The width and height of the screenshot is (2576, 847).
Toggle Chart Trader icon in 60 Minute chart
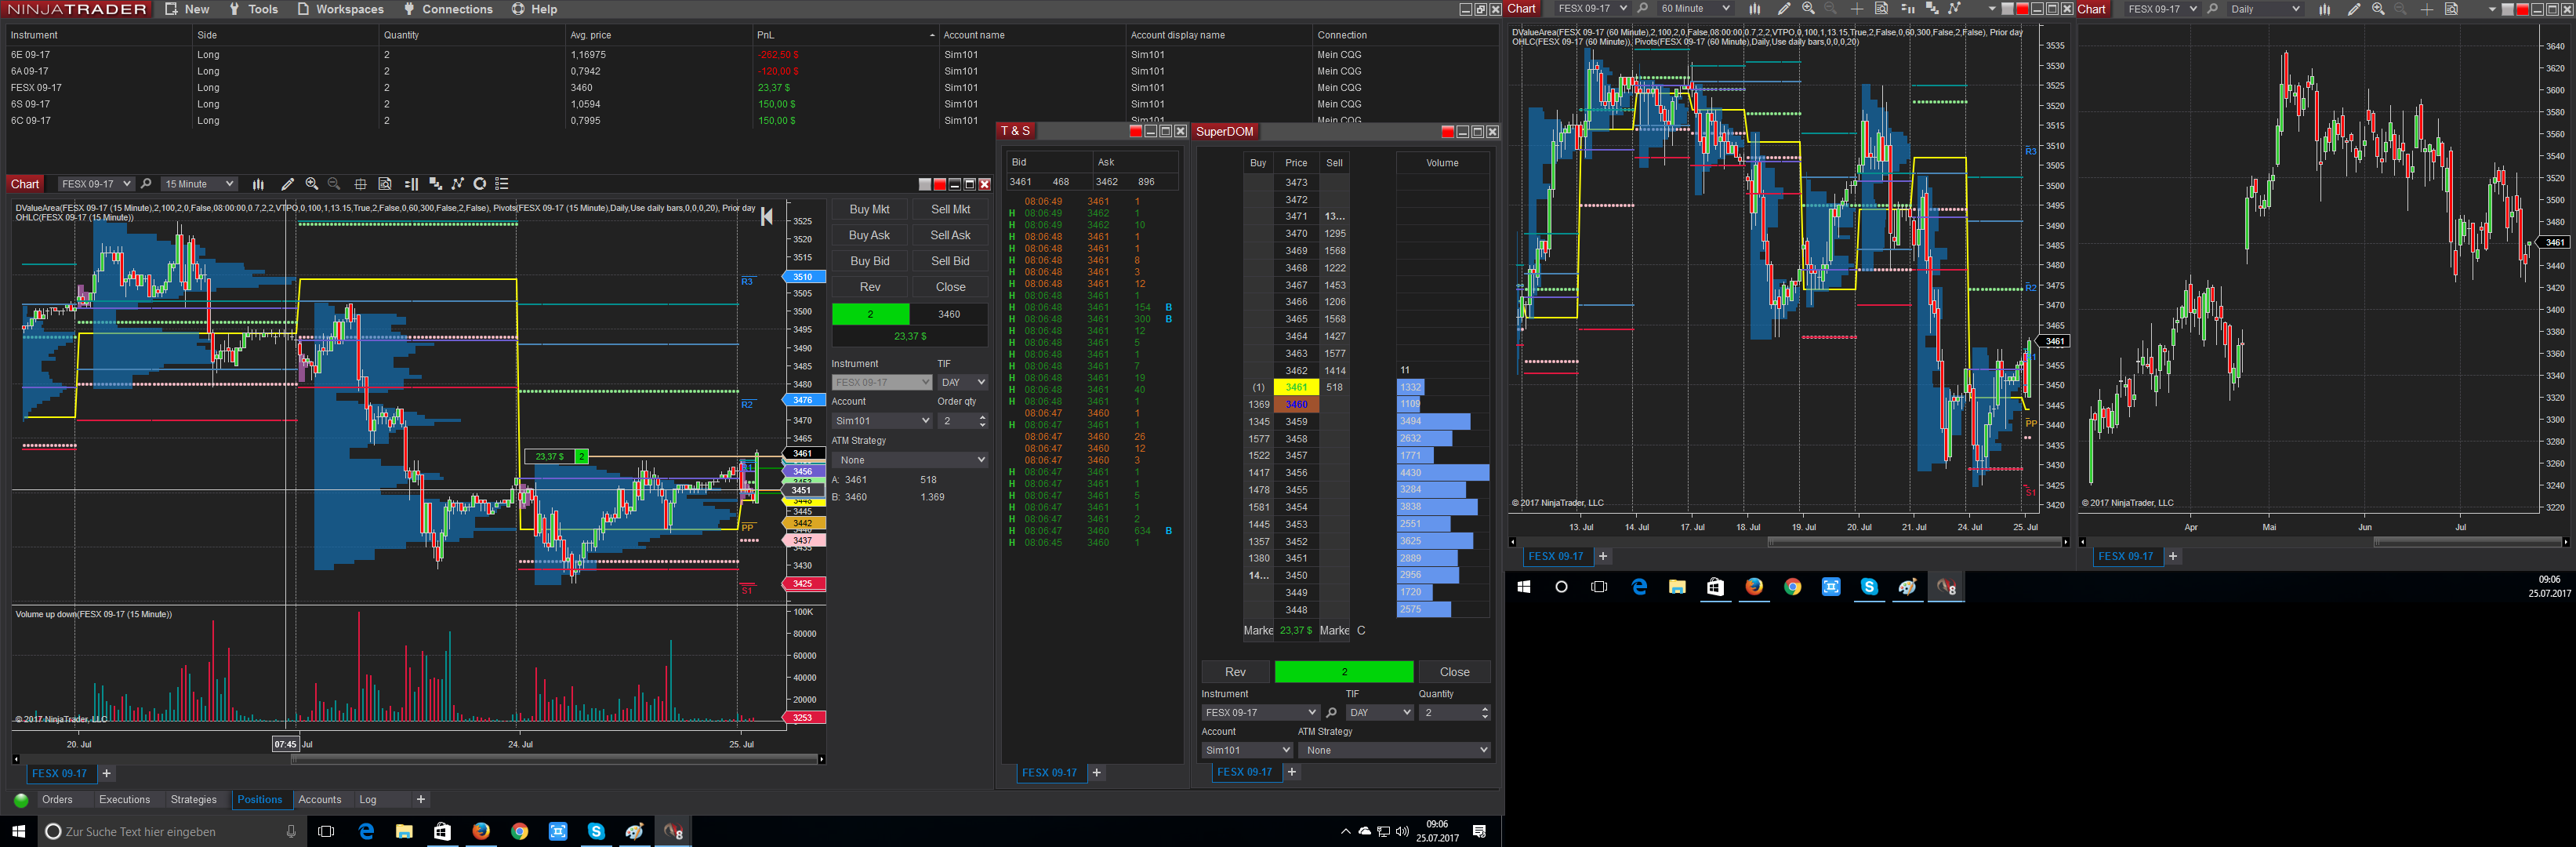click(x=1907, y=9)
